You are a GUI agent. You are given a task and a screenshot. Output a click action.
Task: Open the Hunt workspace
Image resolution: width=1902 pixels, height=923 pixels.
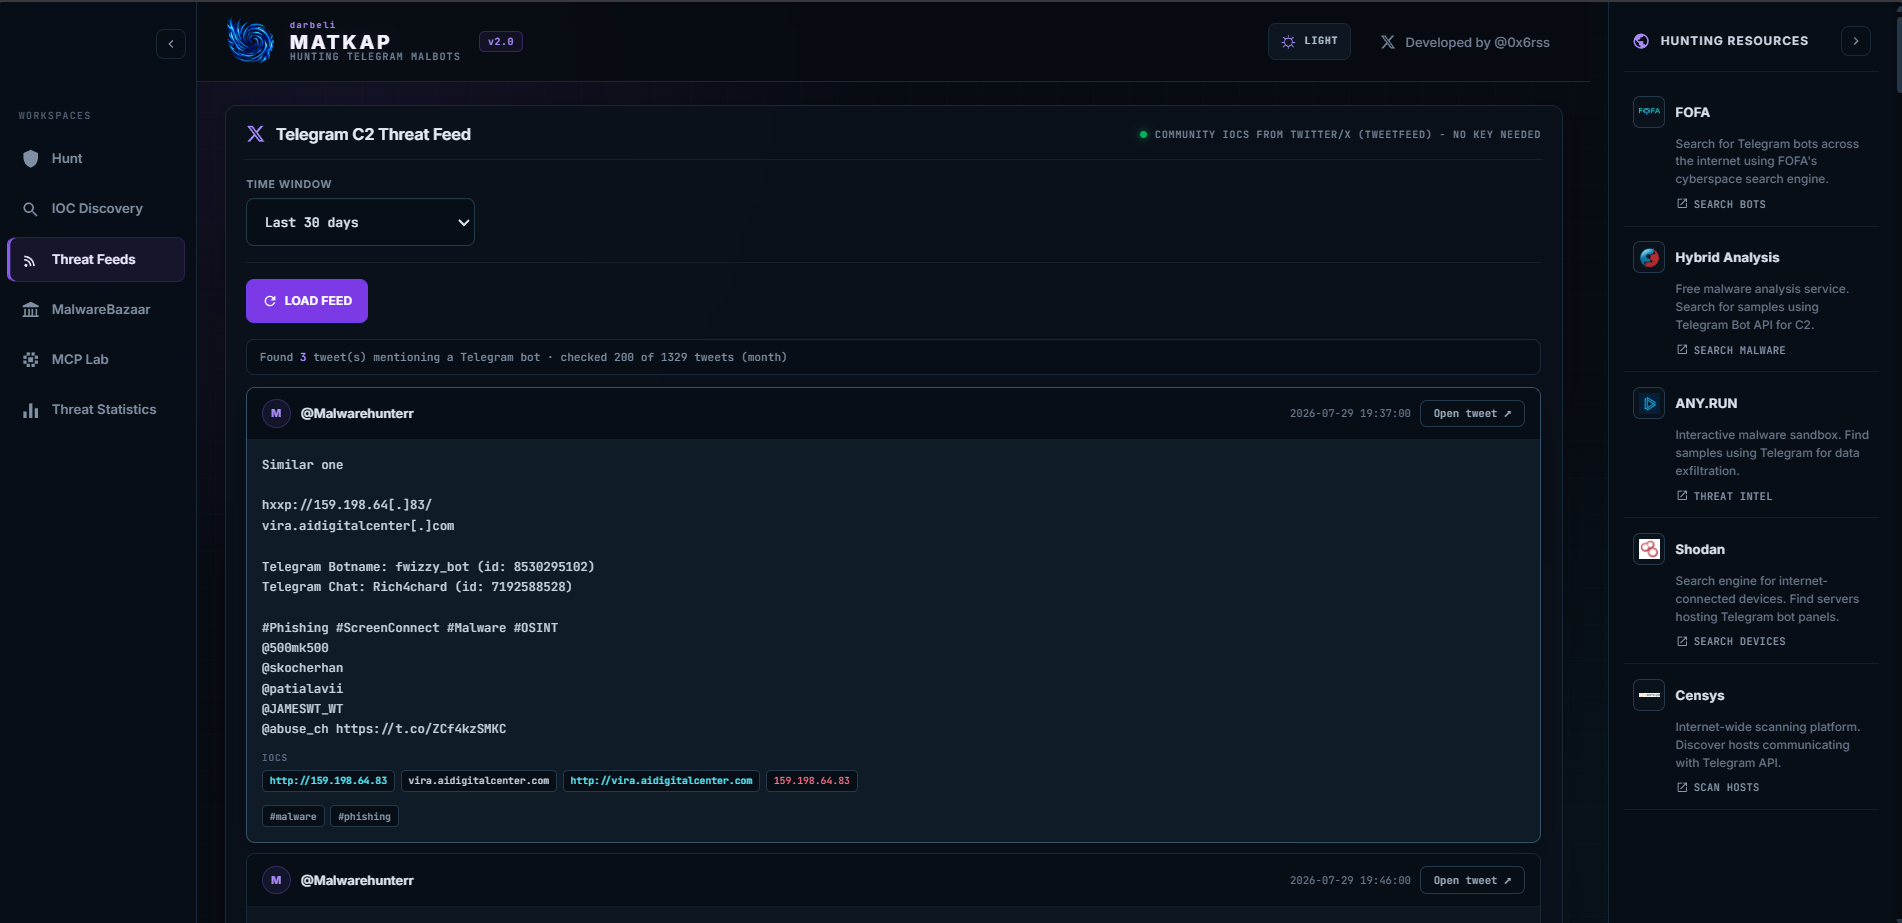click(96, 158)
